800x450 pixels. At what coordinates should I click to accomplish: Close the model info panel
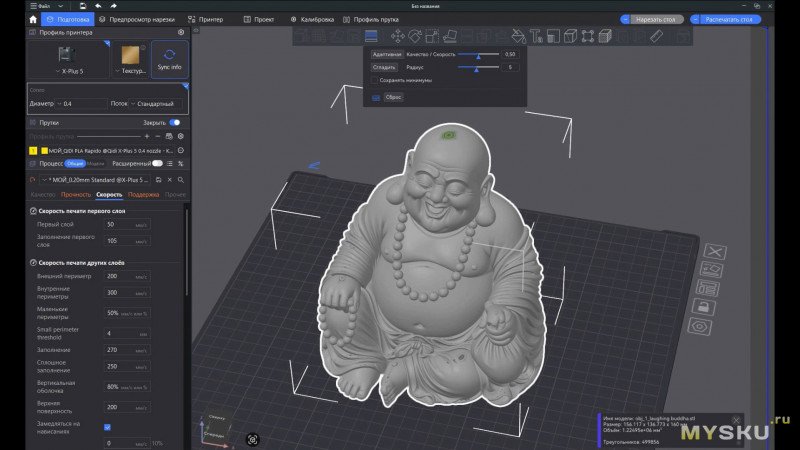[x=736, y=420]
